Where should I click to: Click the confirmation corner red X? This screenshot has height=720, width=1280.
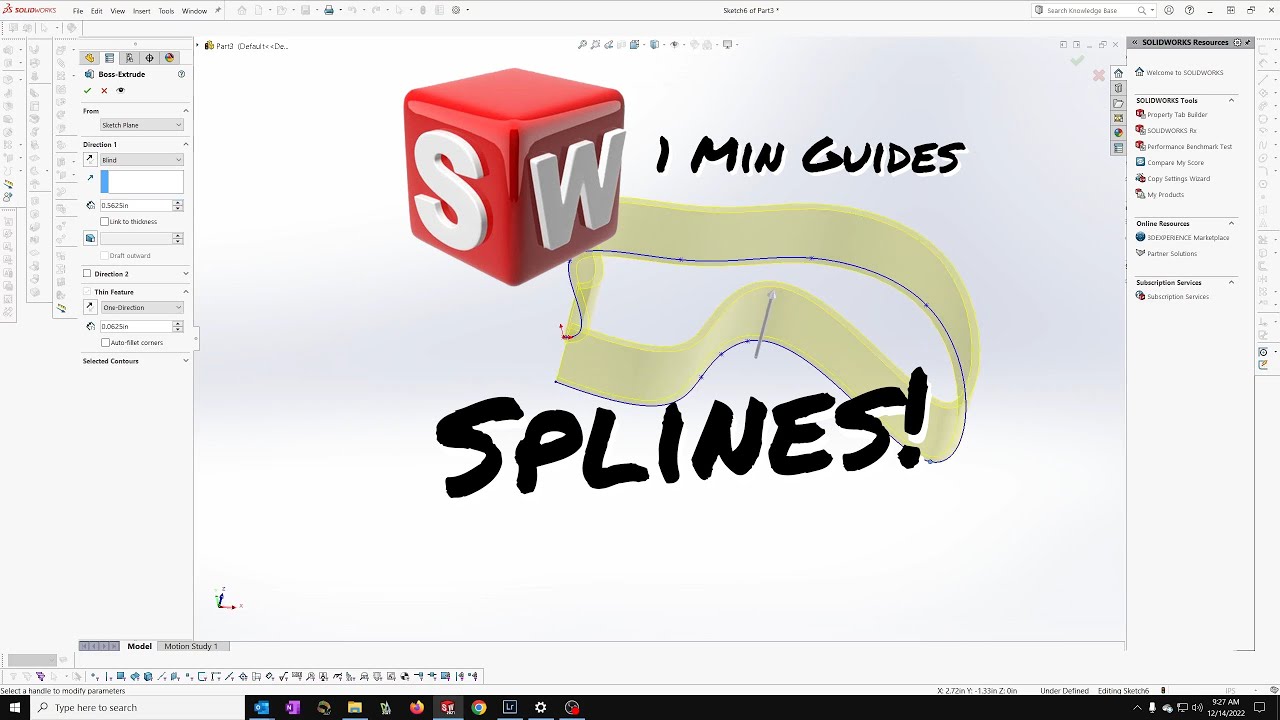point(1099,75)
